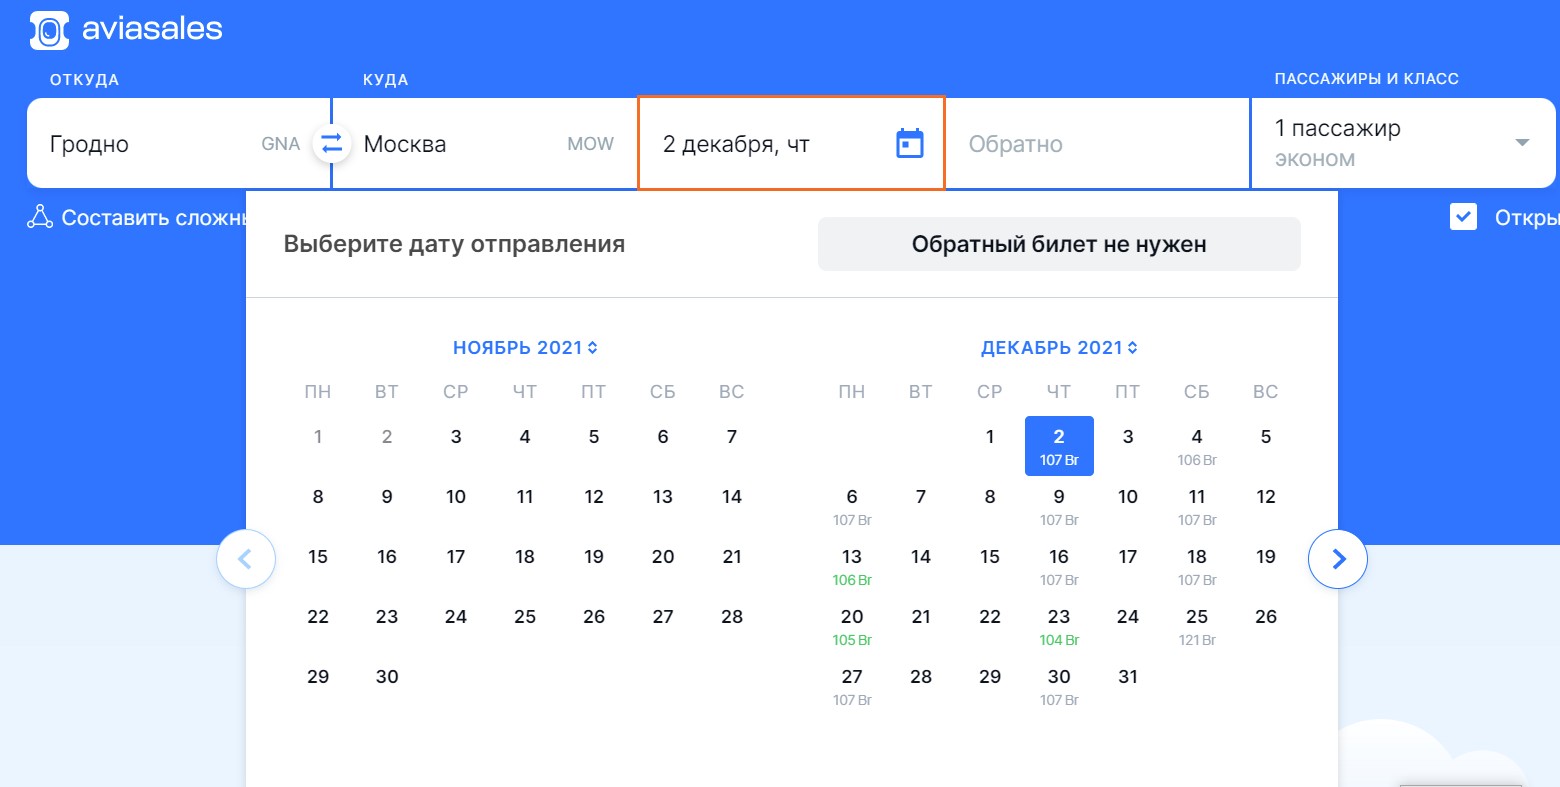1560x787 pixels.
Task: Select December 2 priced 107 Br
Action: pos(1059,446)
